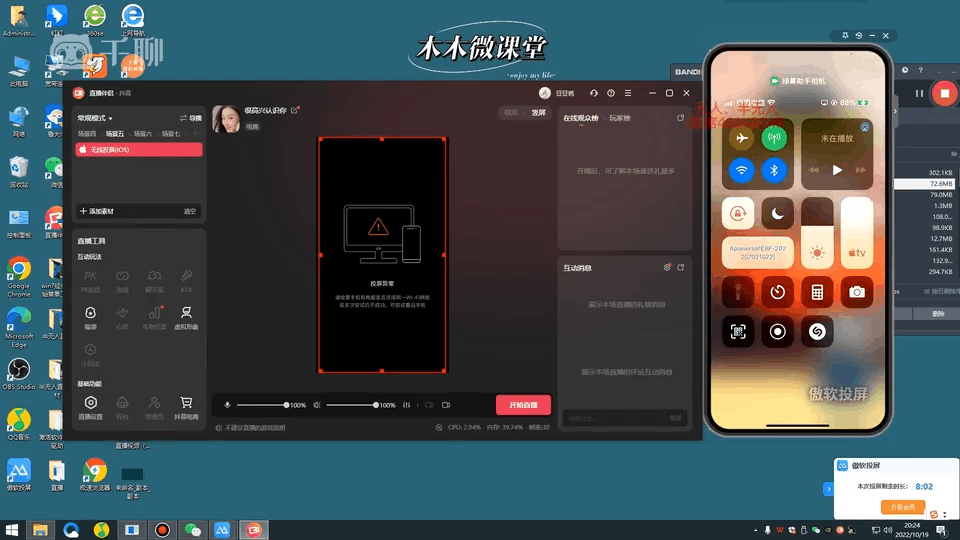Switch to 玩家榜 tab
Image resolution: width=960 pixels, height=540 pixels.
620,118
